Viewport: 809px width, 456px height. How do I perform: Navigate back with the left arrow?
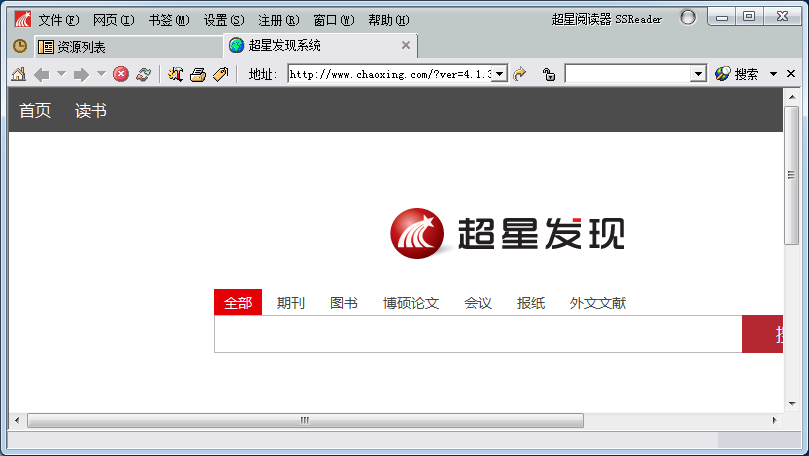tap(42, 75)
